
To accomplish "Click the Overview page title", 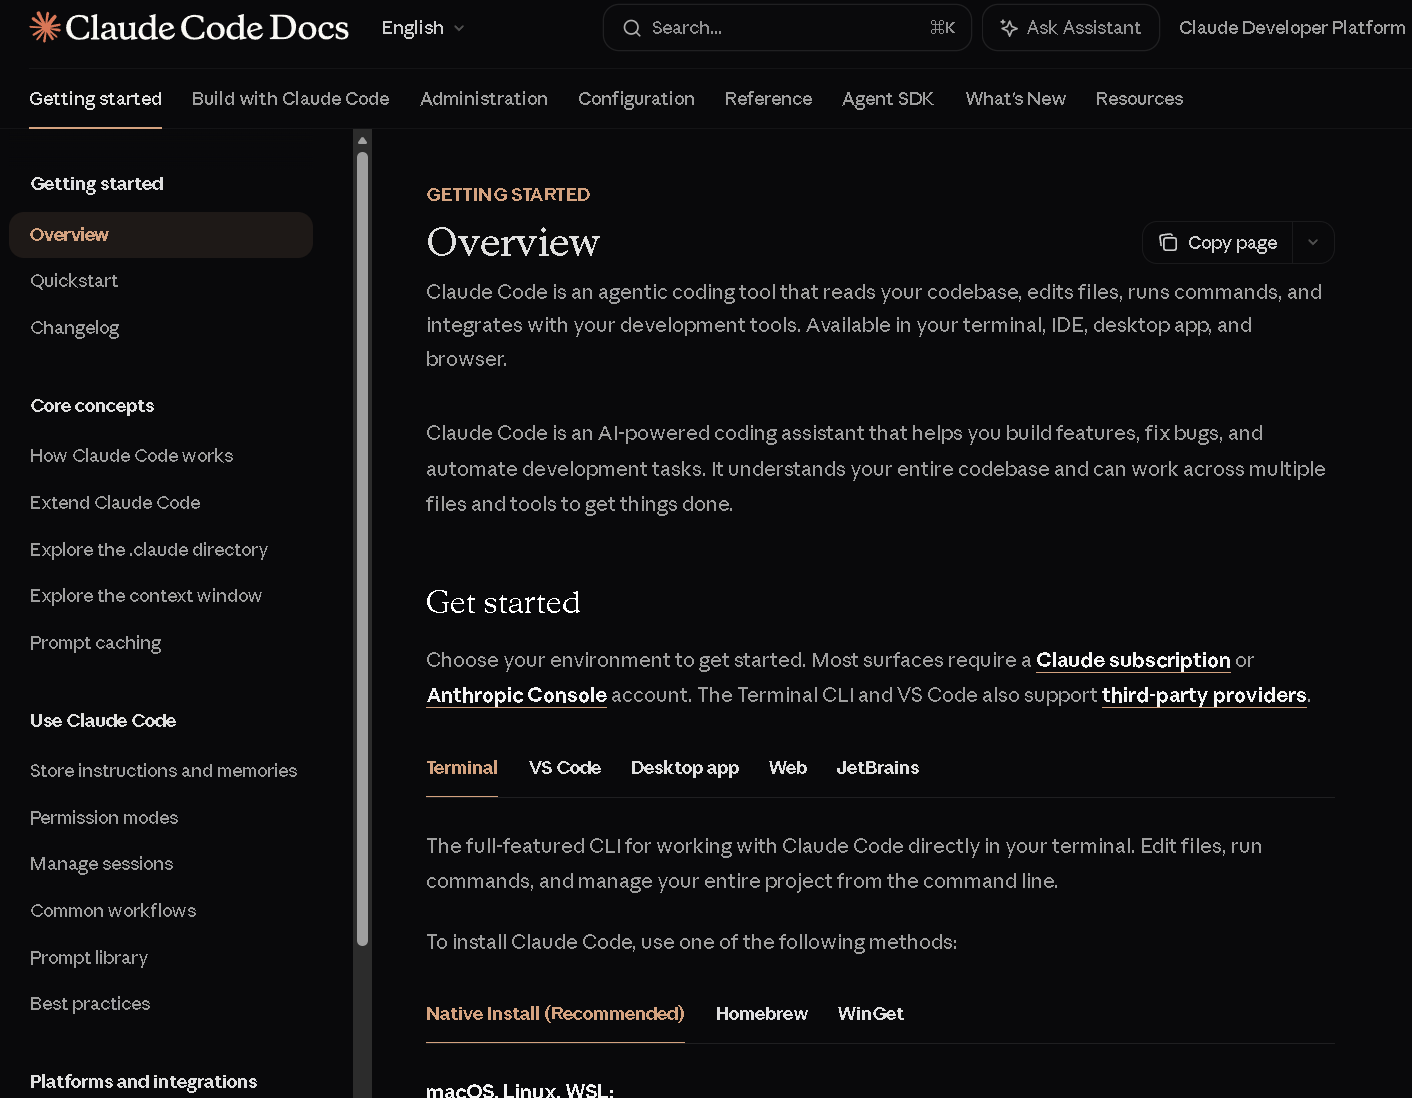I will (x=513, y=242).
